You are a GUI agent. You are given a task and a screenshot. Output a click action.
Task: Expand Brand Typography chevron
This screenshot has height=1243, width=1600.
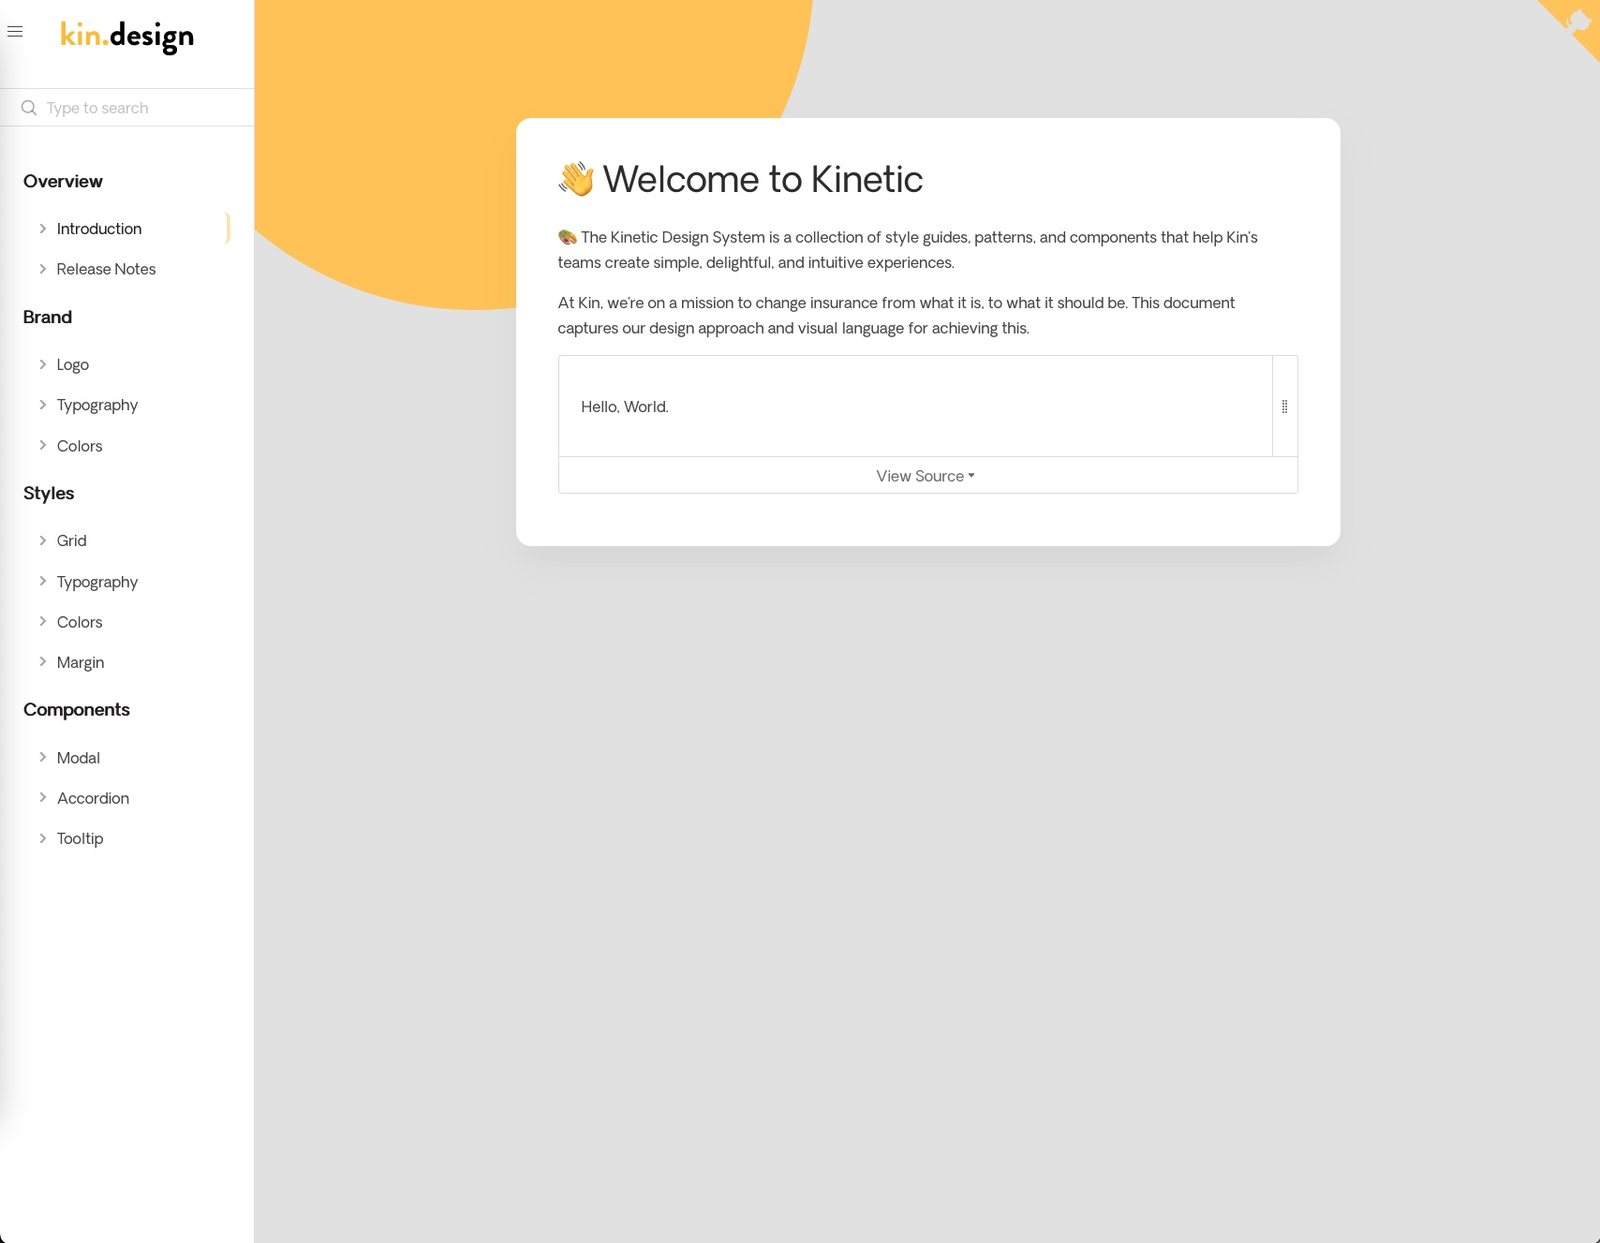point(43,405)
